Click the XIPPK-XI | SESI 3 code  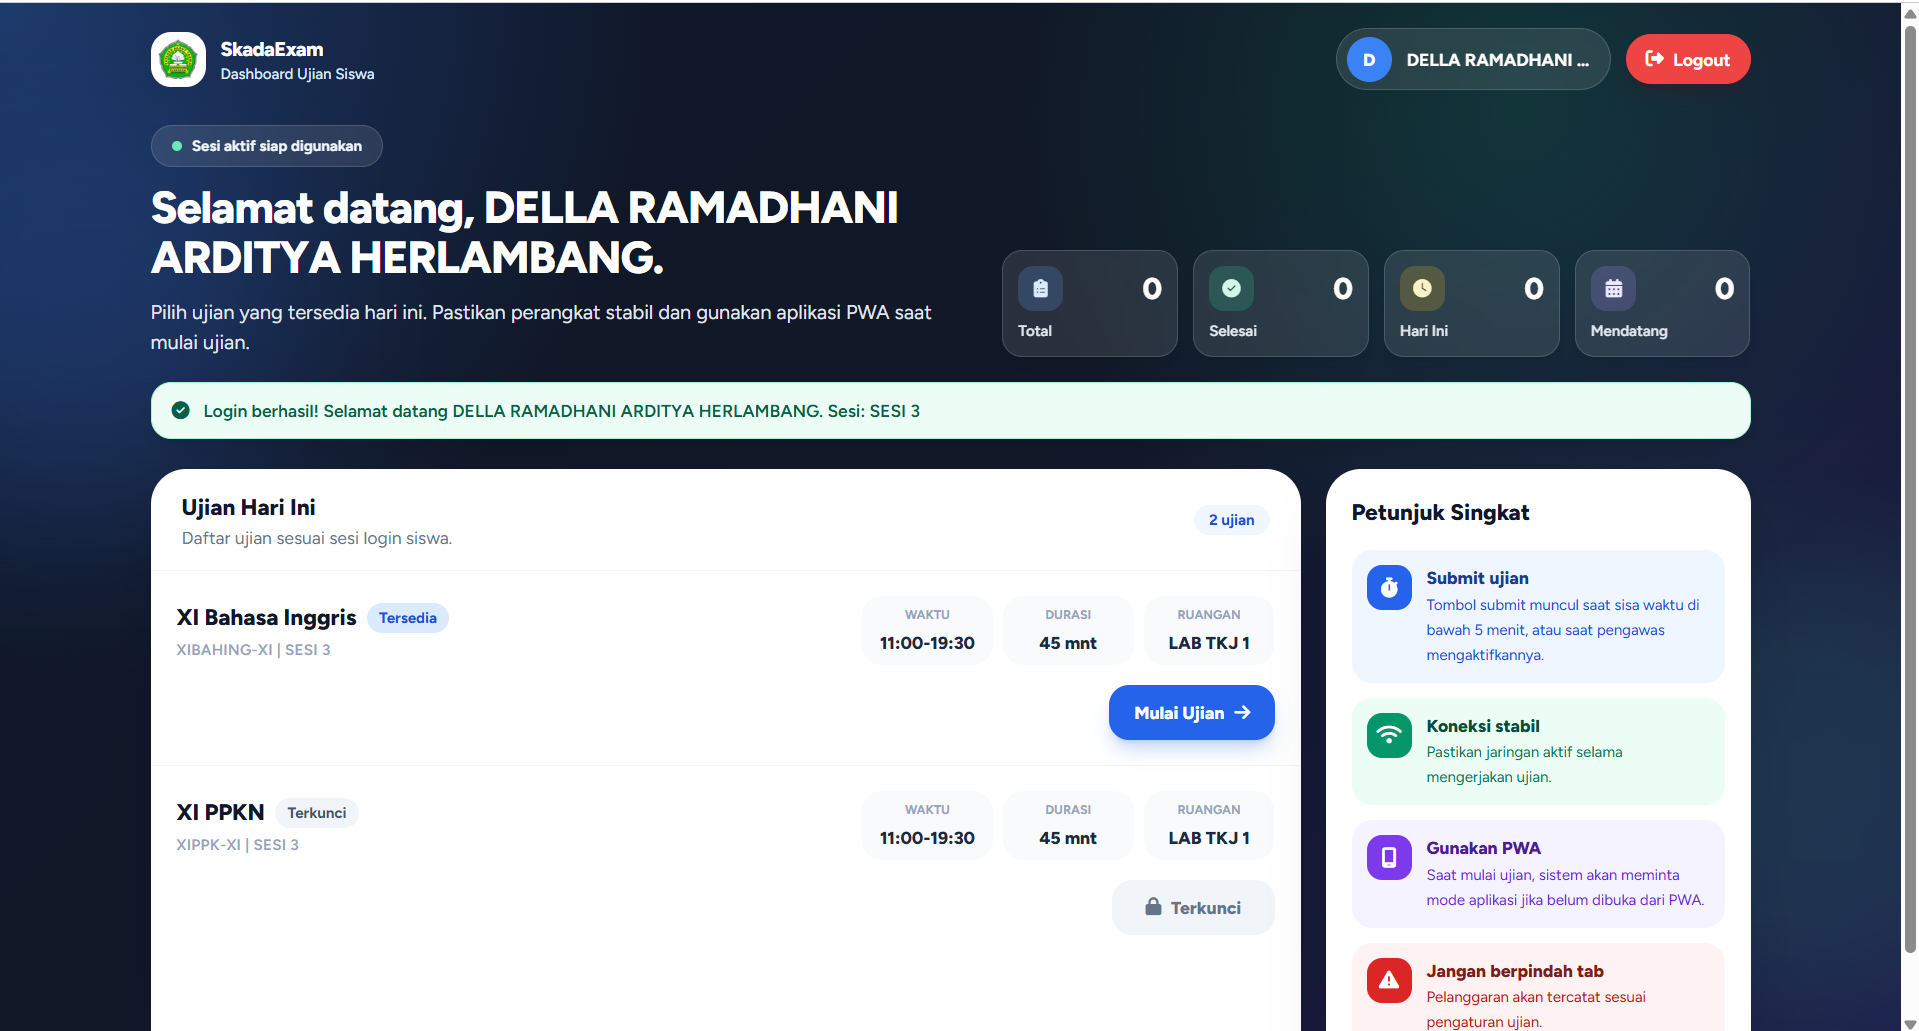tap(238, 845)
